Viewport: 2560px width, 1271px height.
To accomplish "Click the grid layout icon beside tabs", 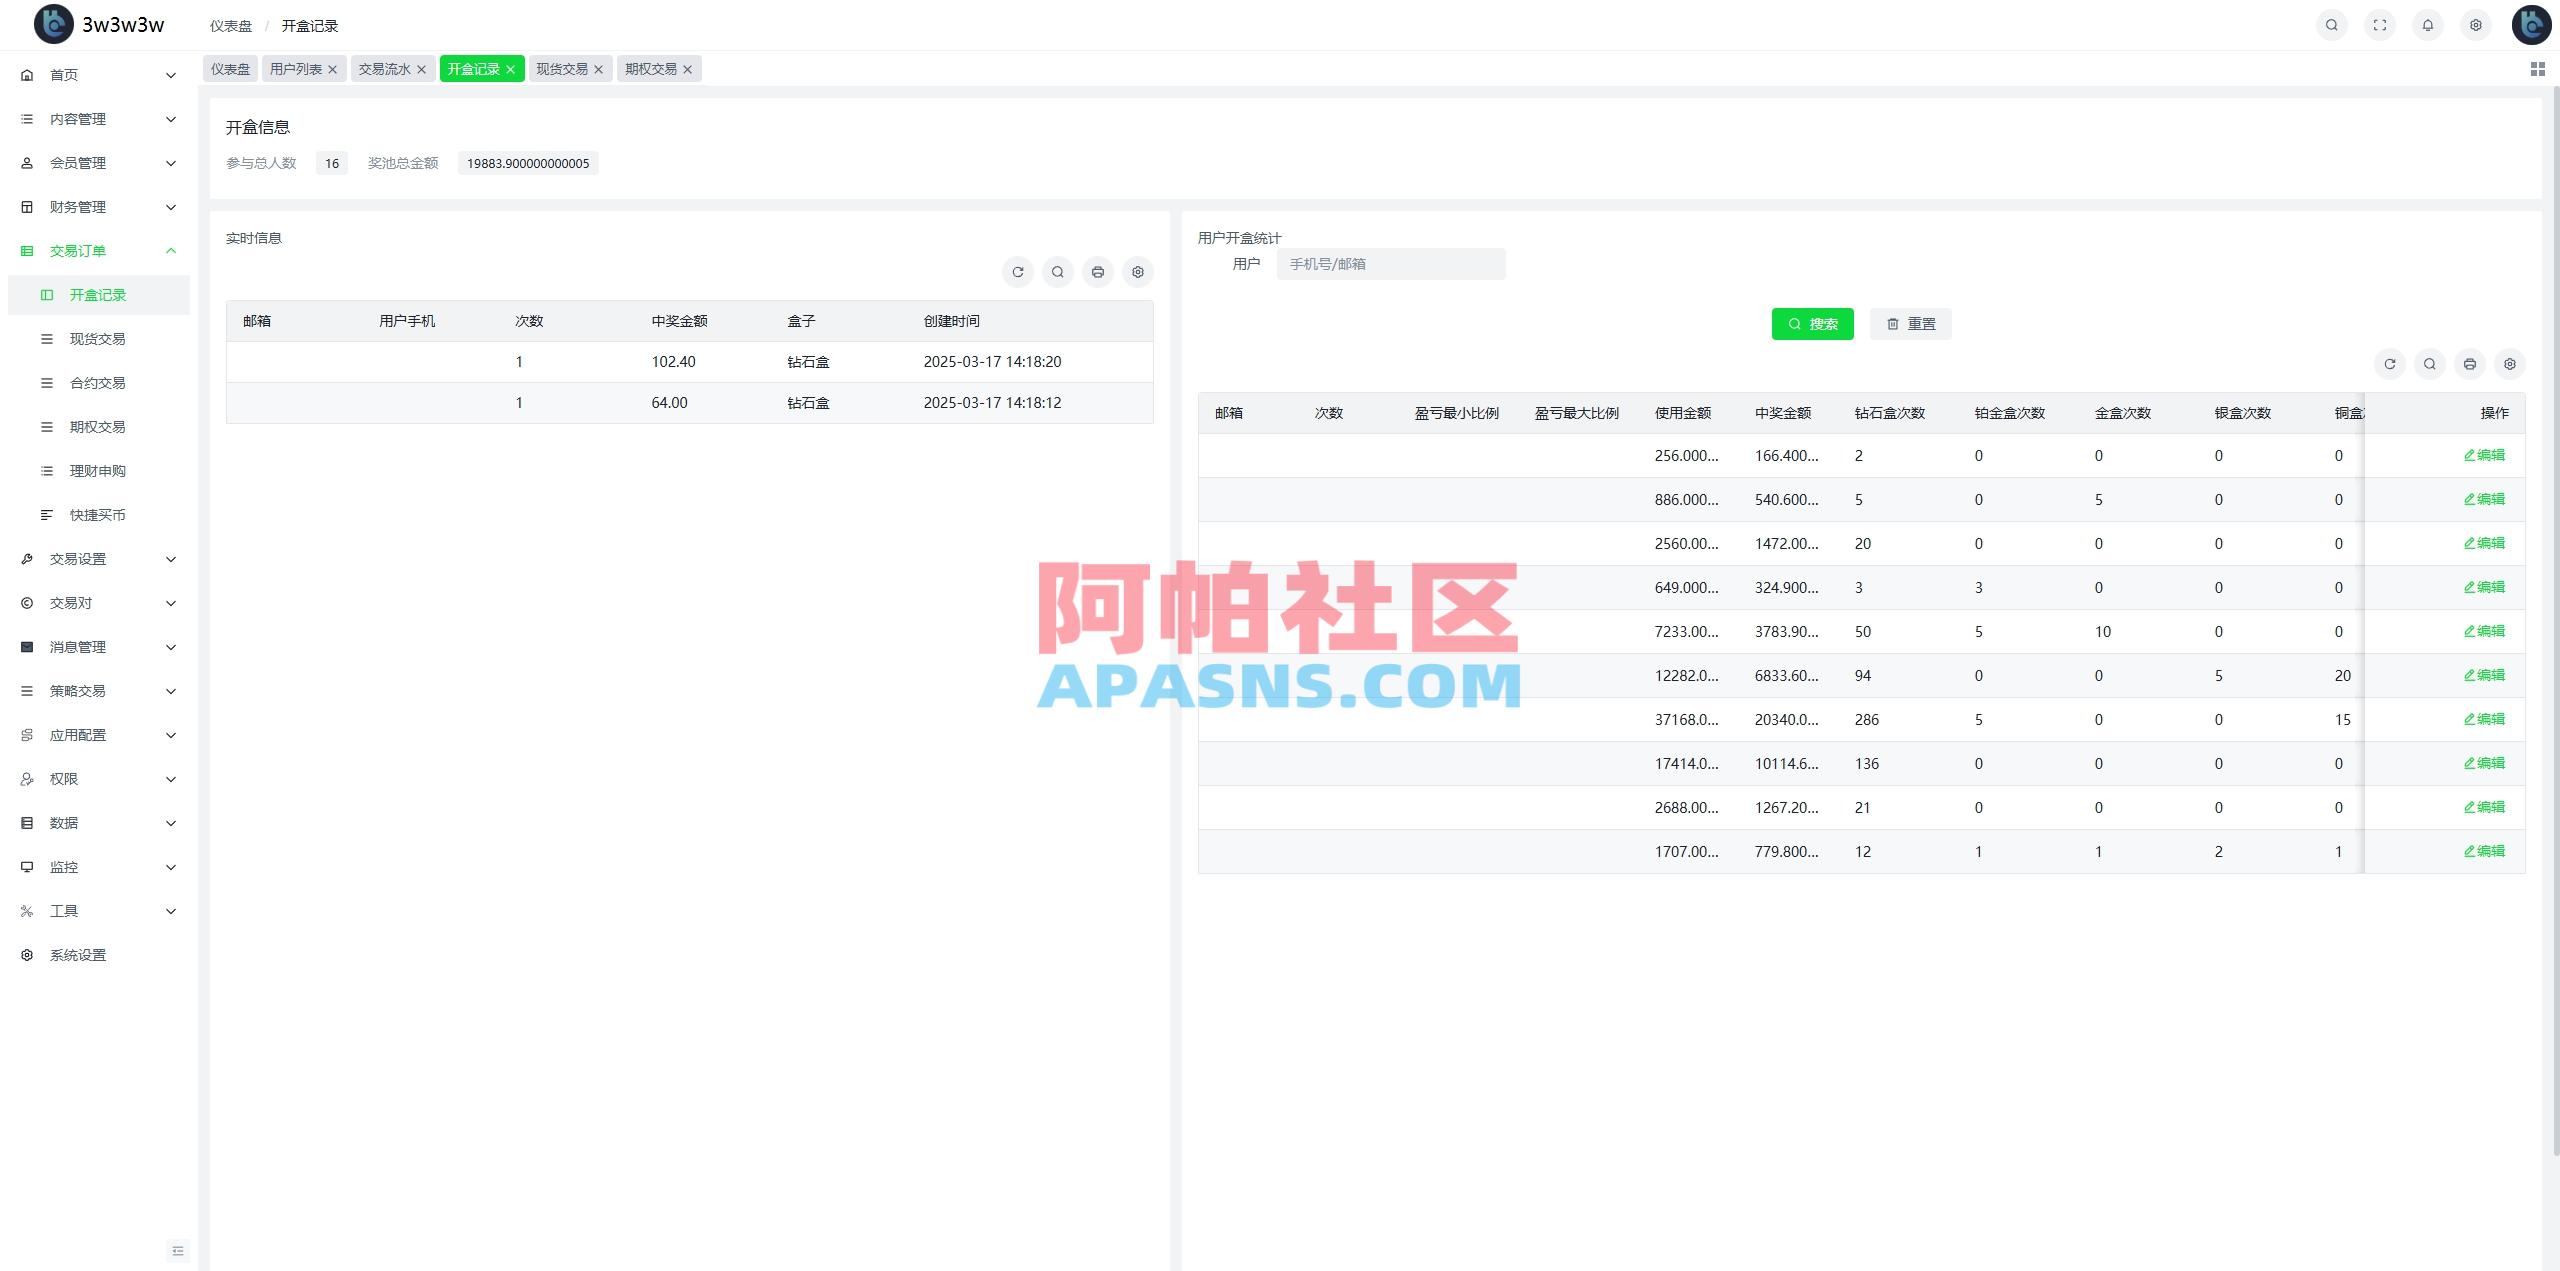I will 2537,68.
